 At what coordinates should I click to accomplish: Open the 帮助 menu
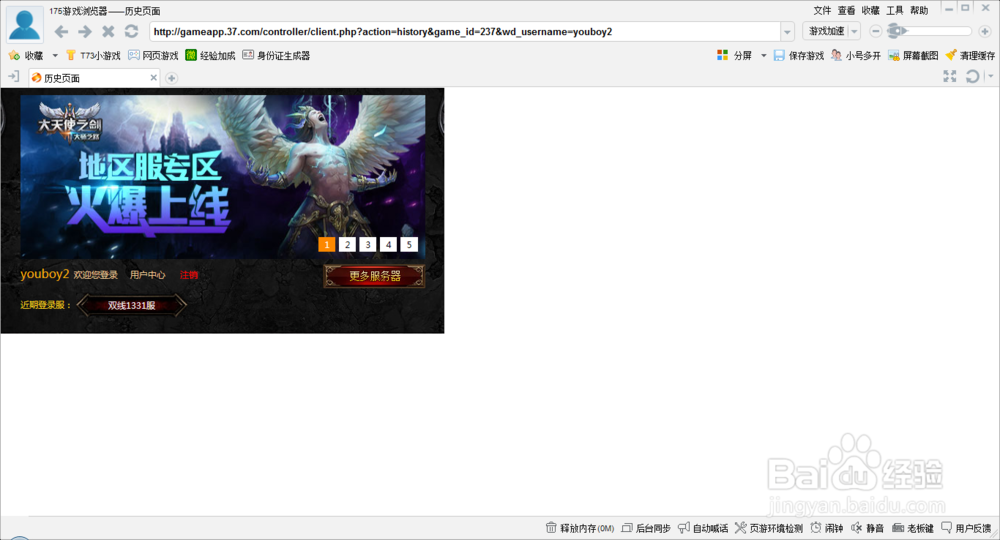[919, 10]
